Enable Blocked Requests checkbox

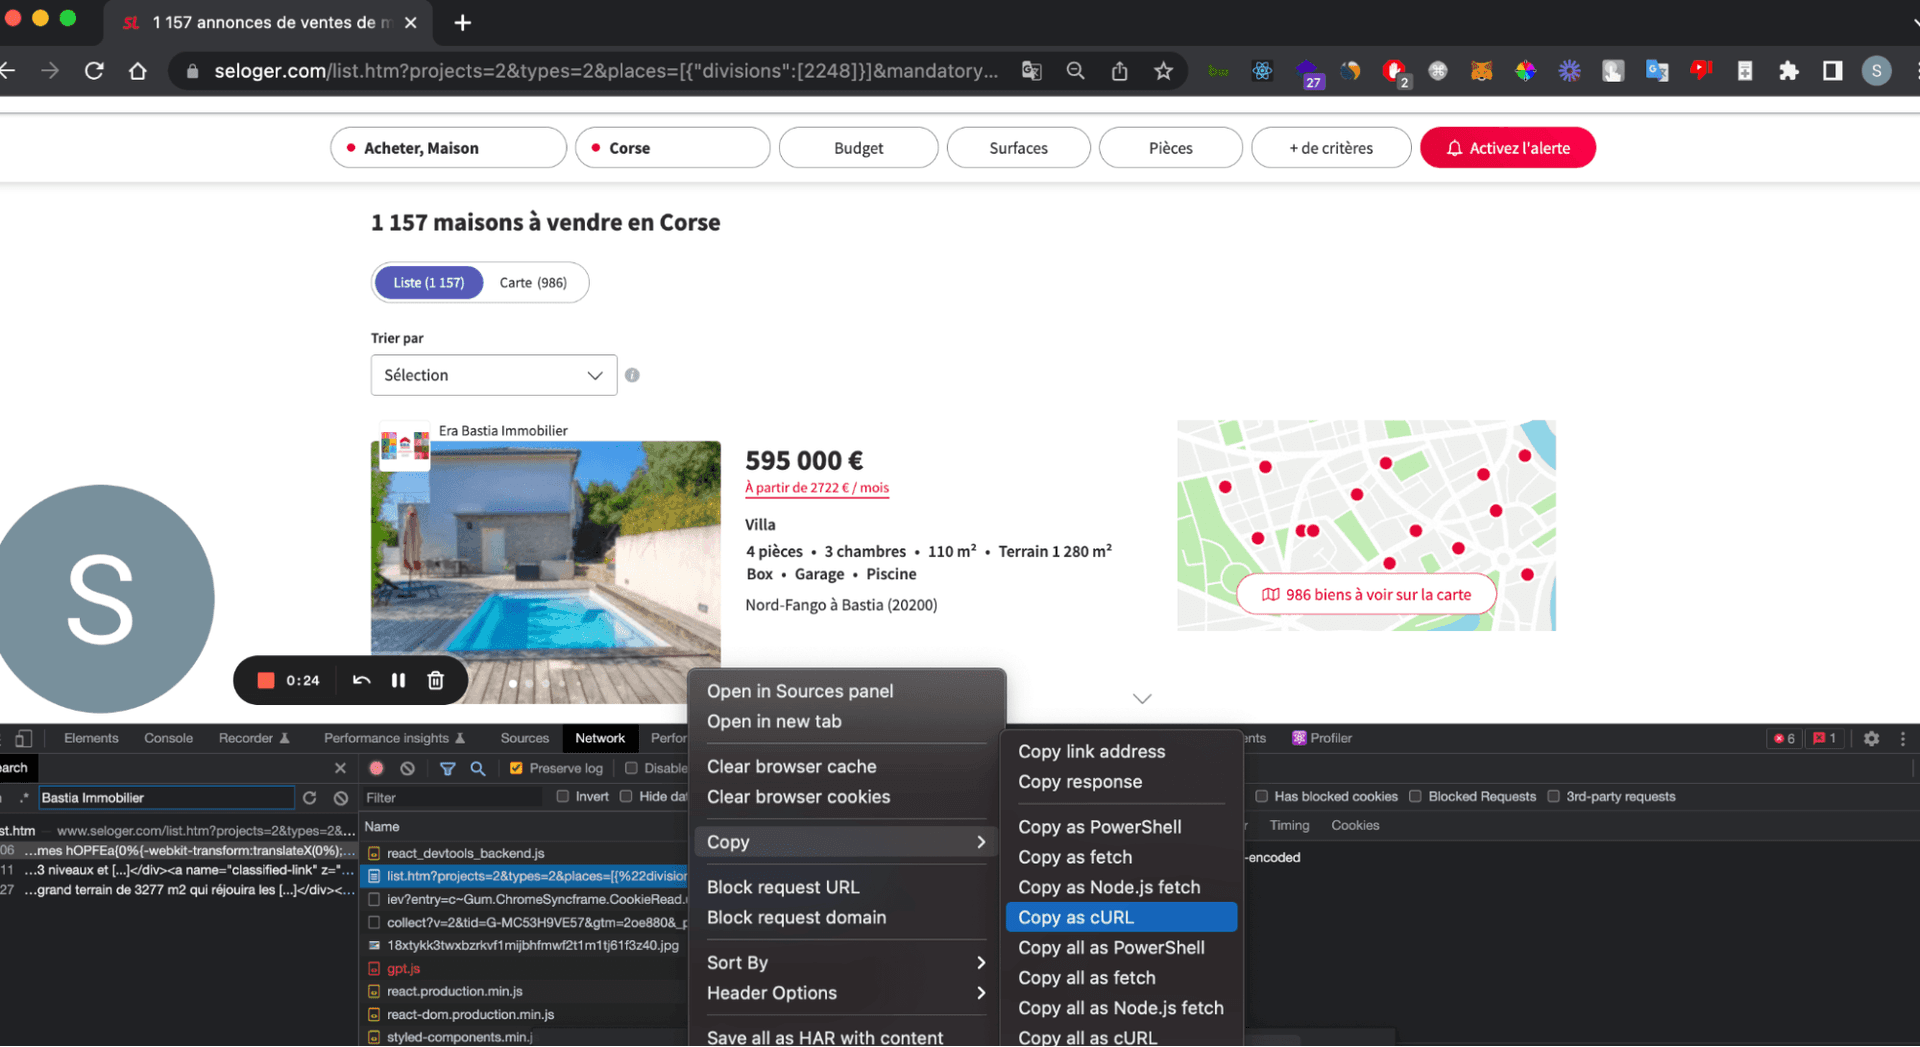tap(1415, 797)
